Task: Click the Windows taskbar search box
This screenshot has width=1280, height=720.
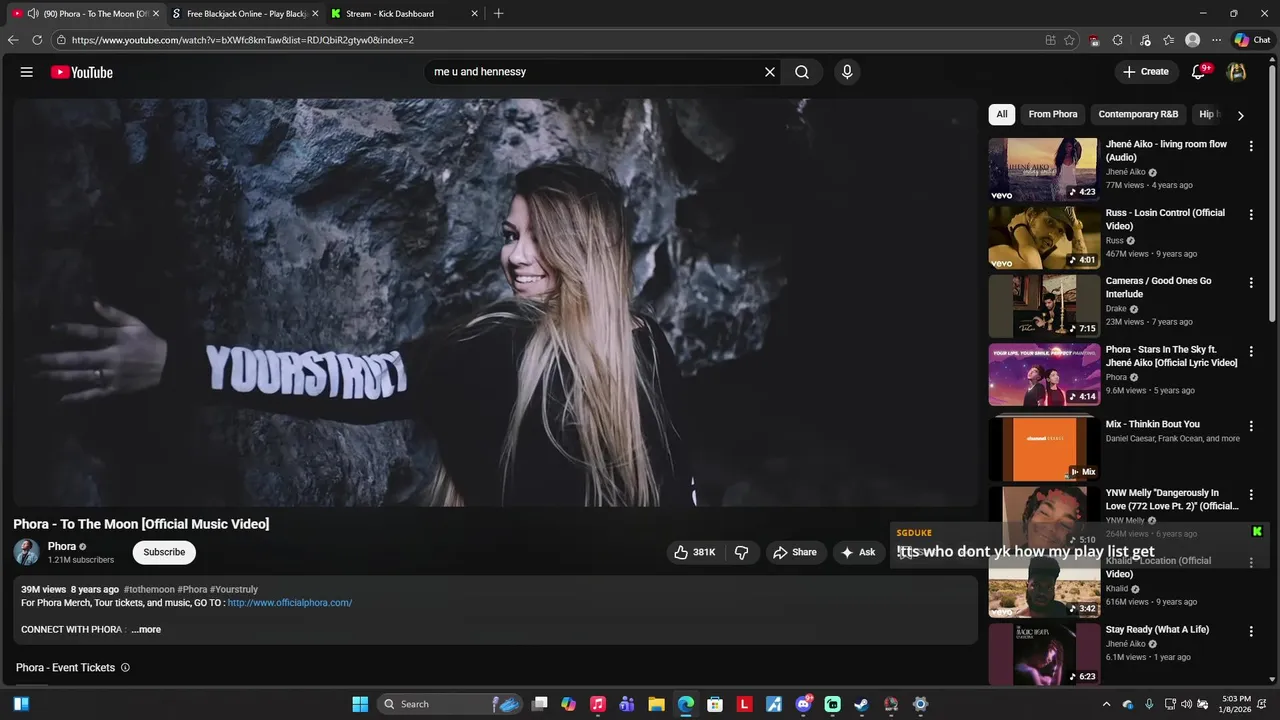Action: [450, 704]
